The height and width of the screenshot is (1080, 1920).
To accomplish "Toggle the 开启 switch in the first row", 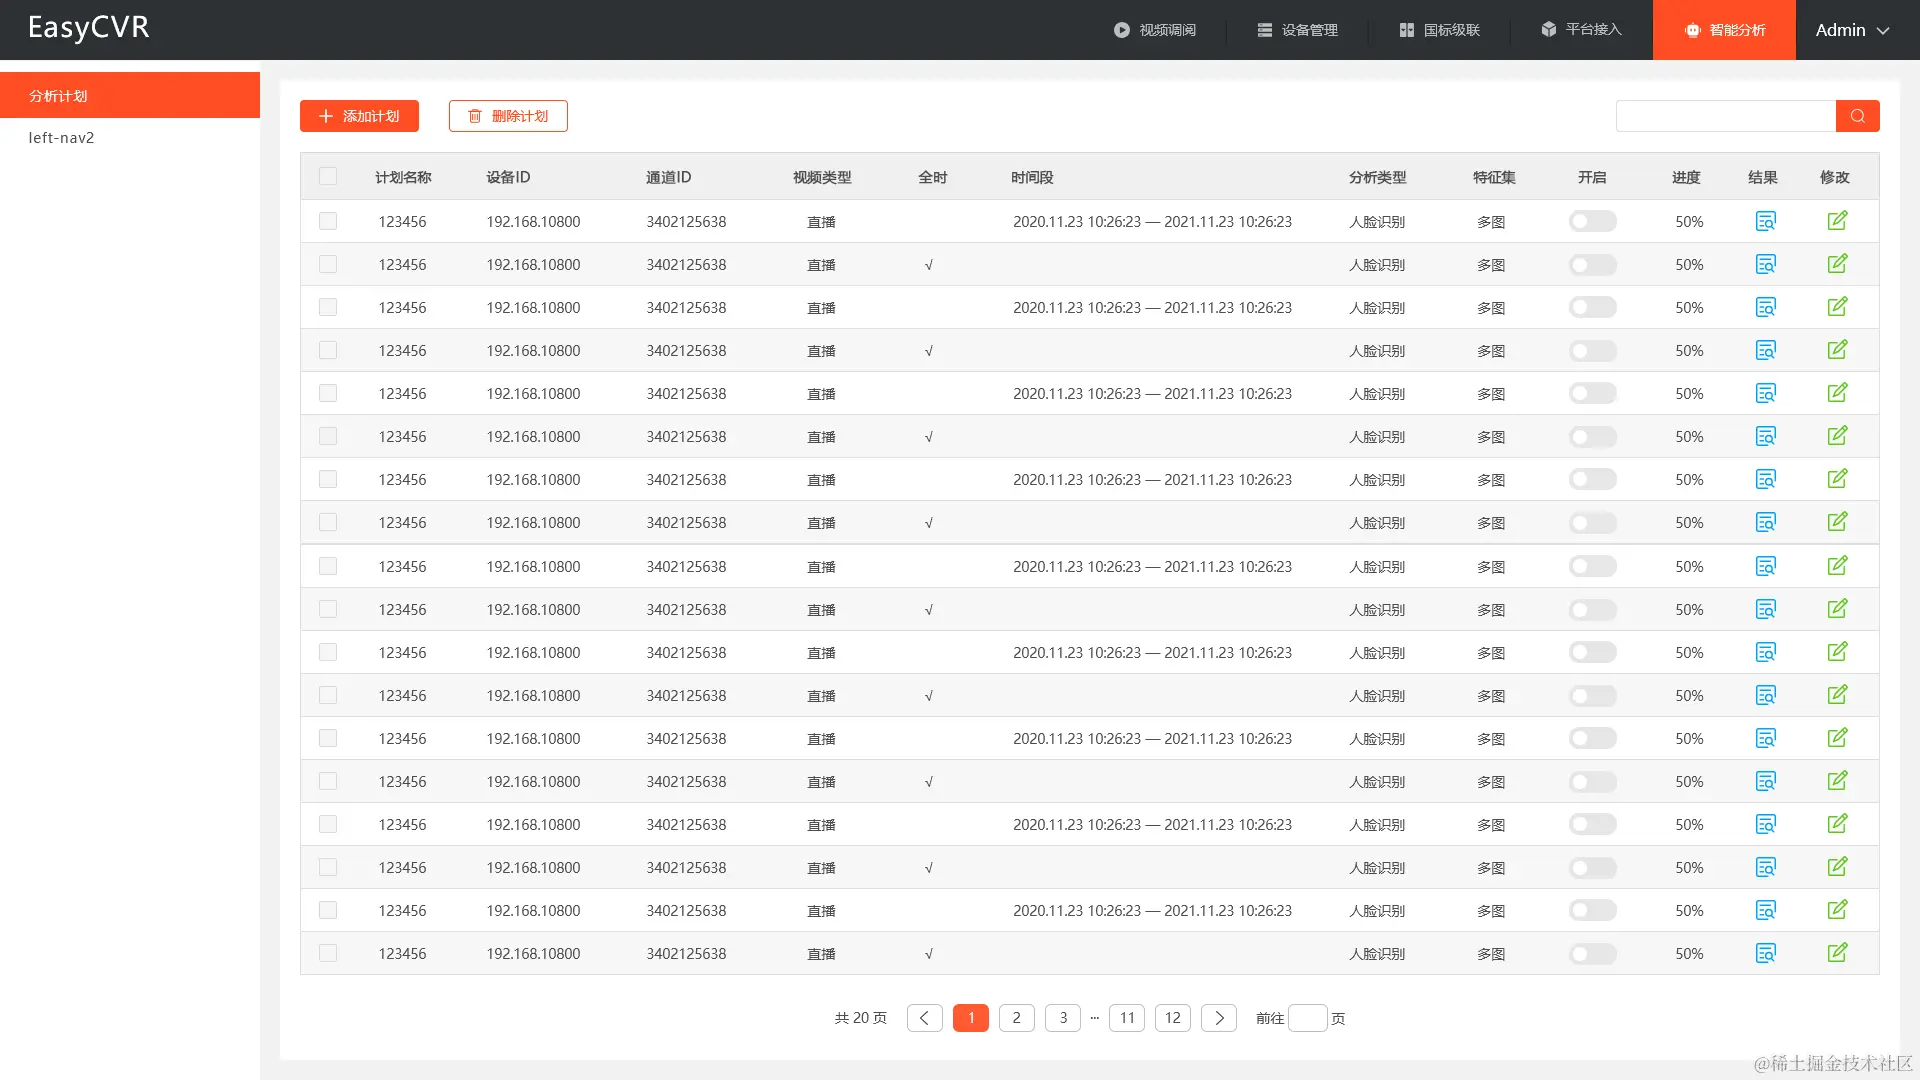I will coord(1592,221).
